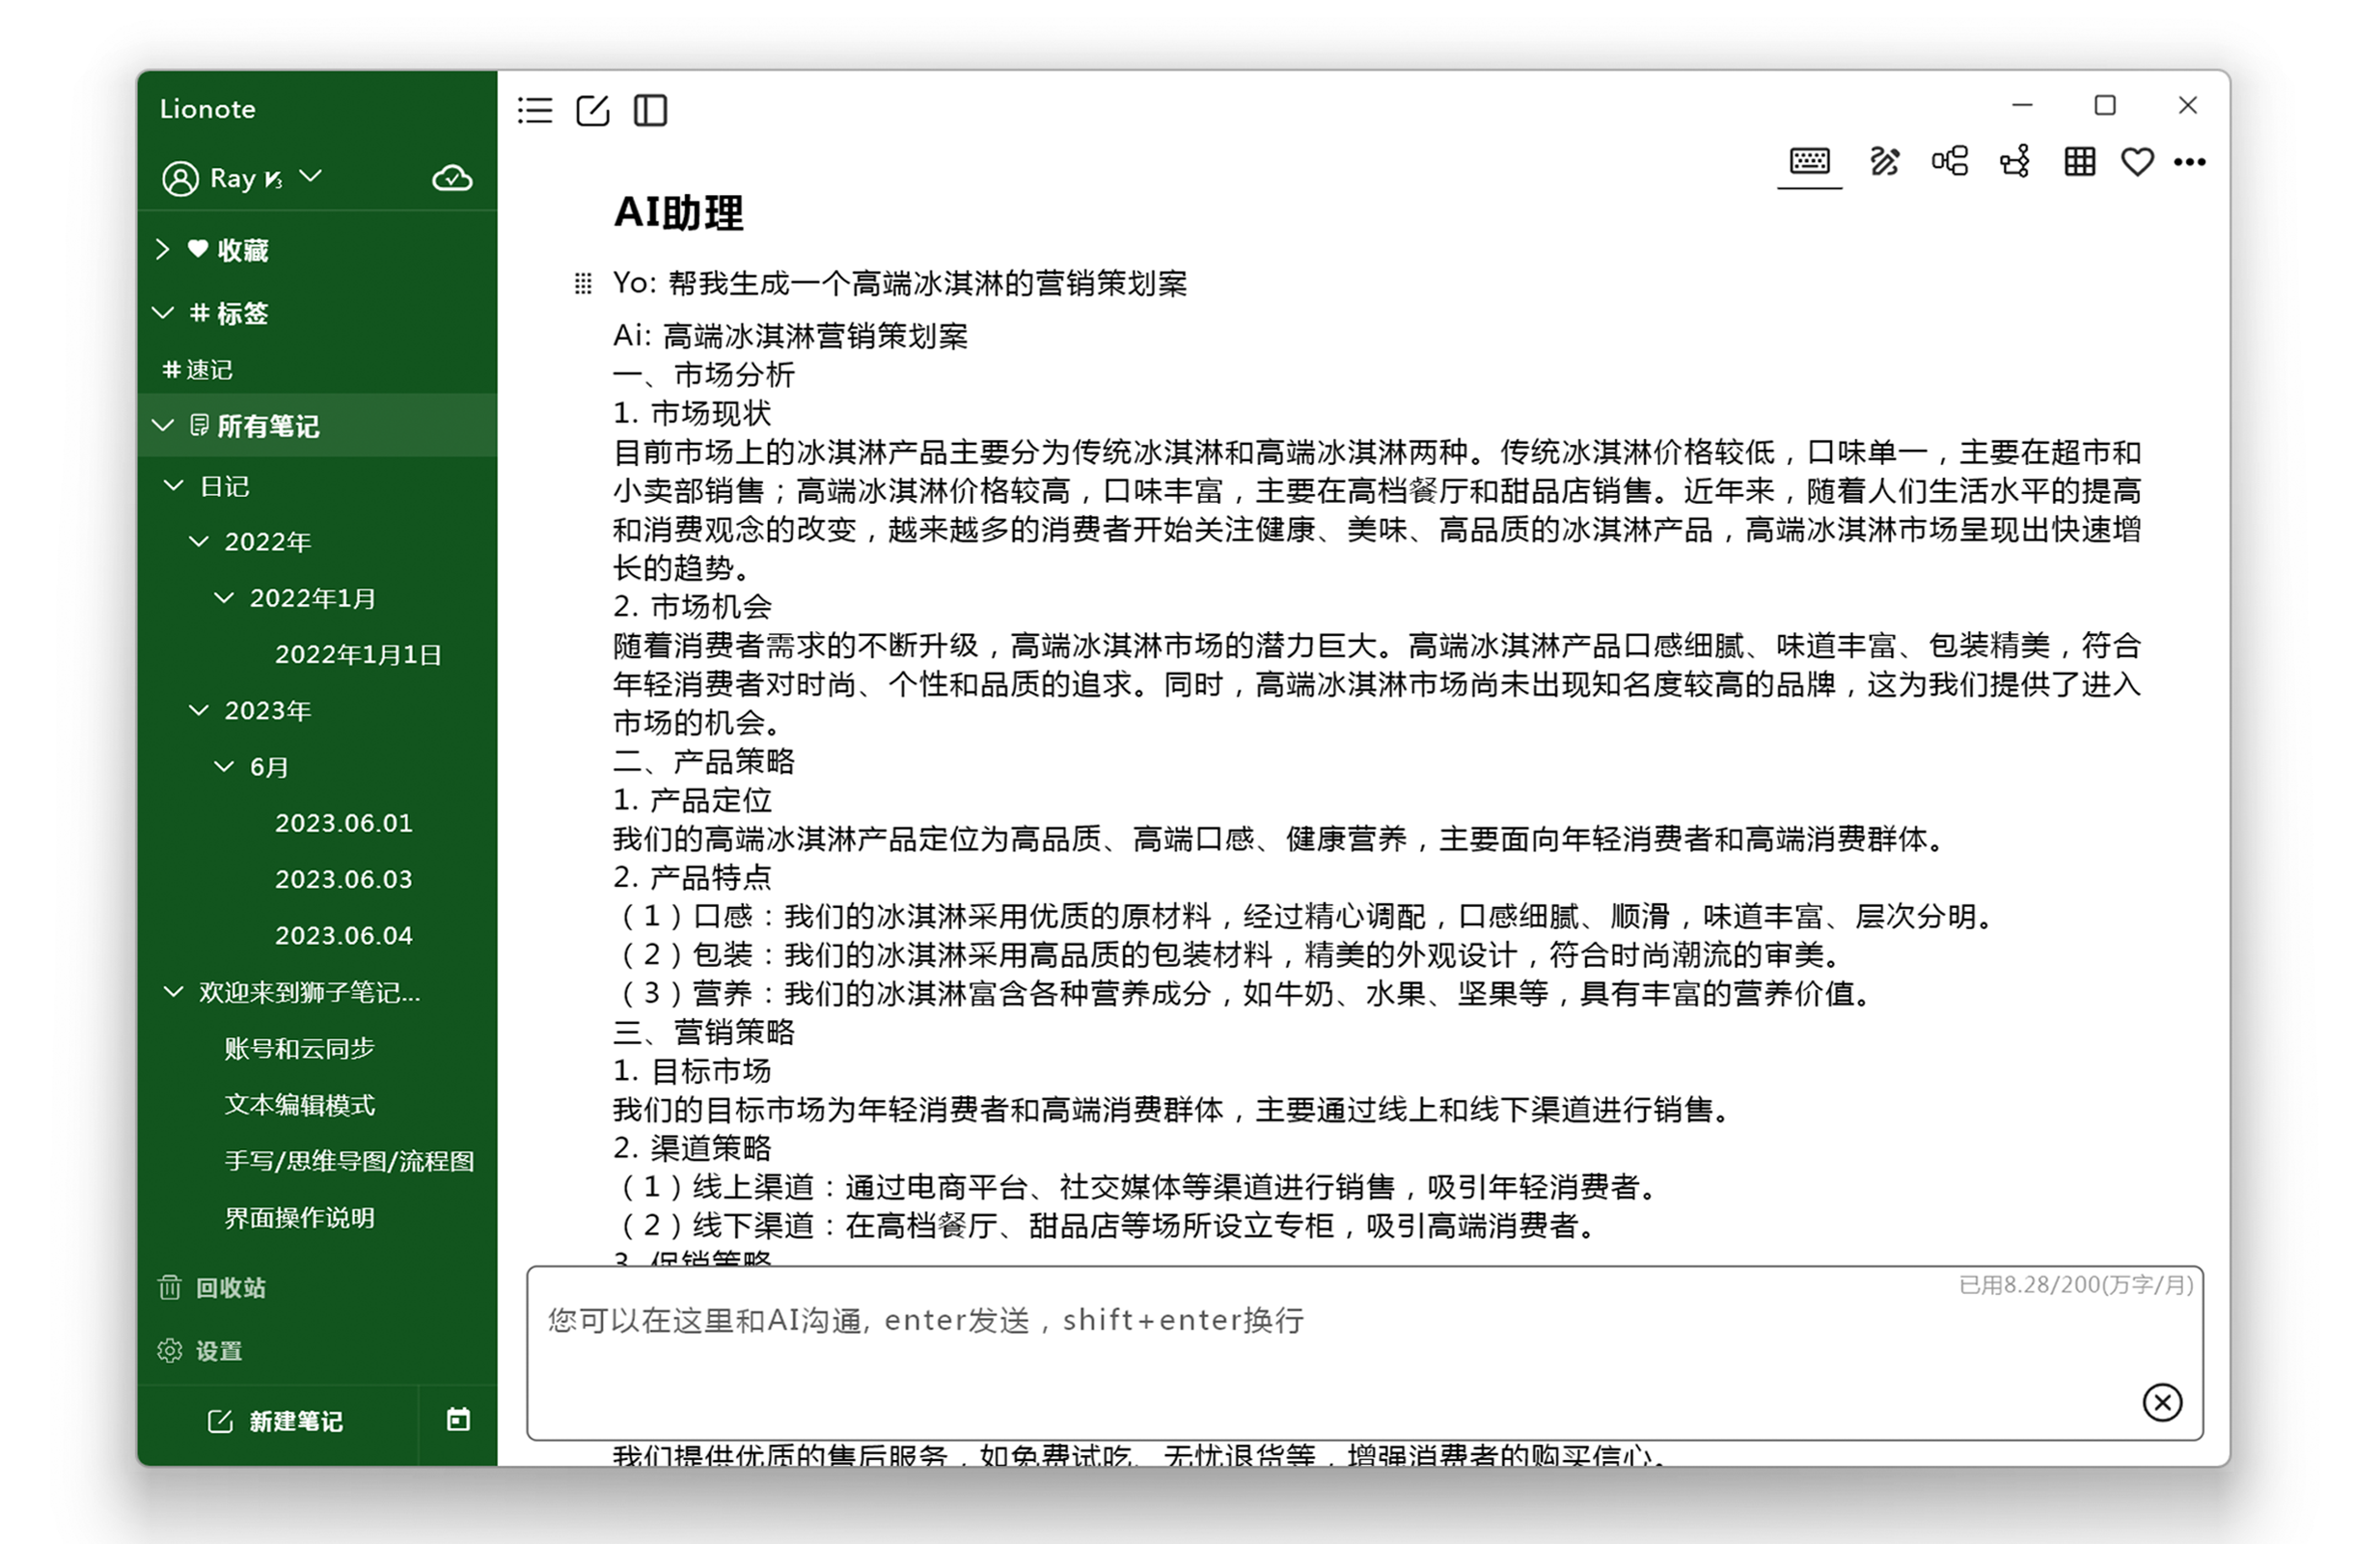
Task: Open the note list panel icon
Action: [x=534, y=111]
